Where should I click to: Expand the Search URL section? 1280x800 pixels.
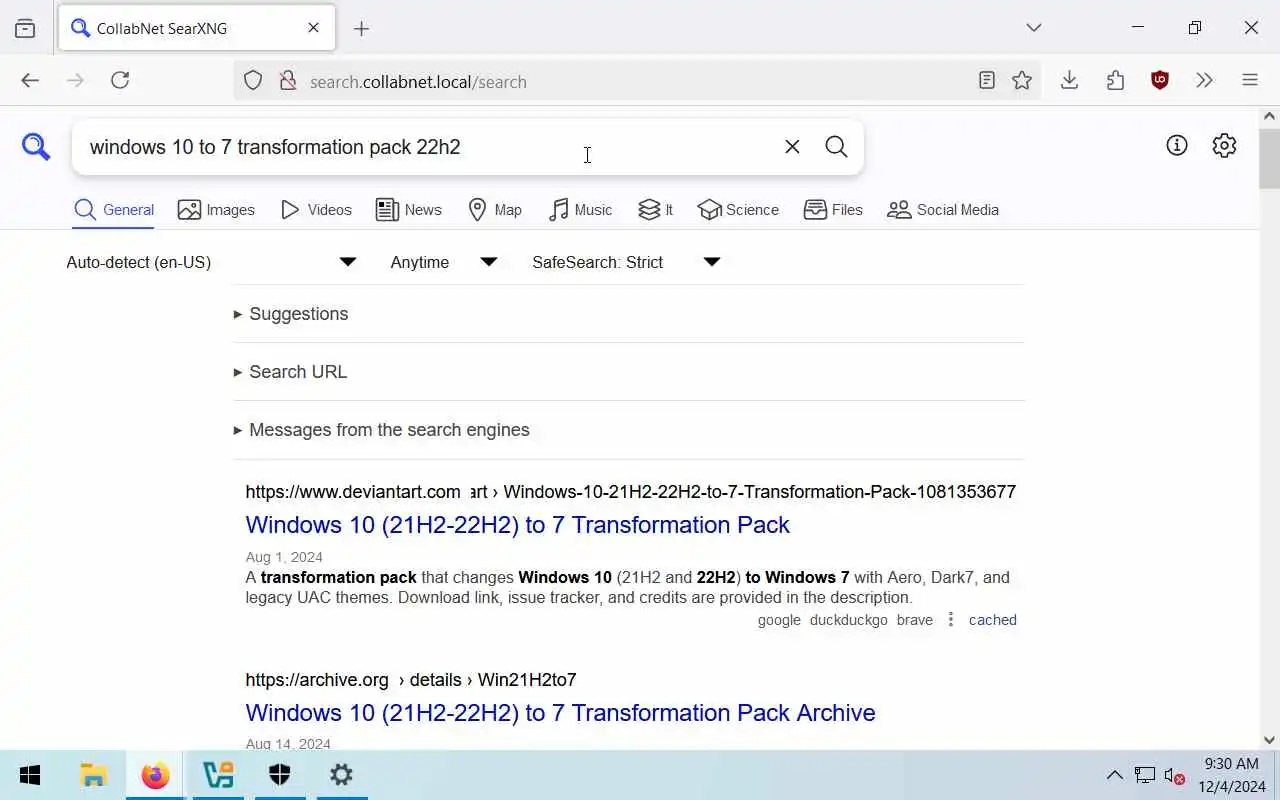(x=290, y=372)
